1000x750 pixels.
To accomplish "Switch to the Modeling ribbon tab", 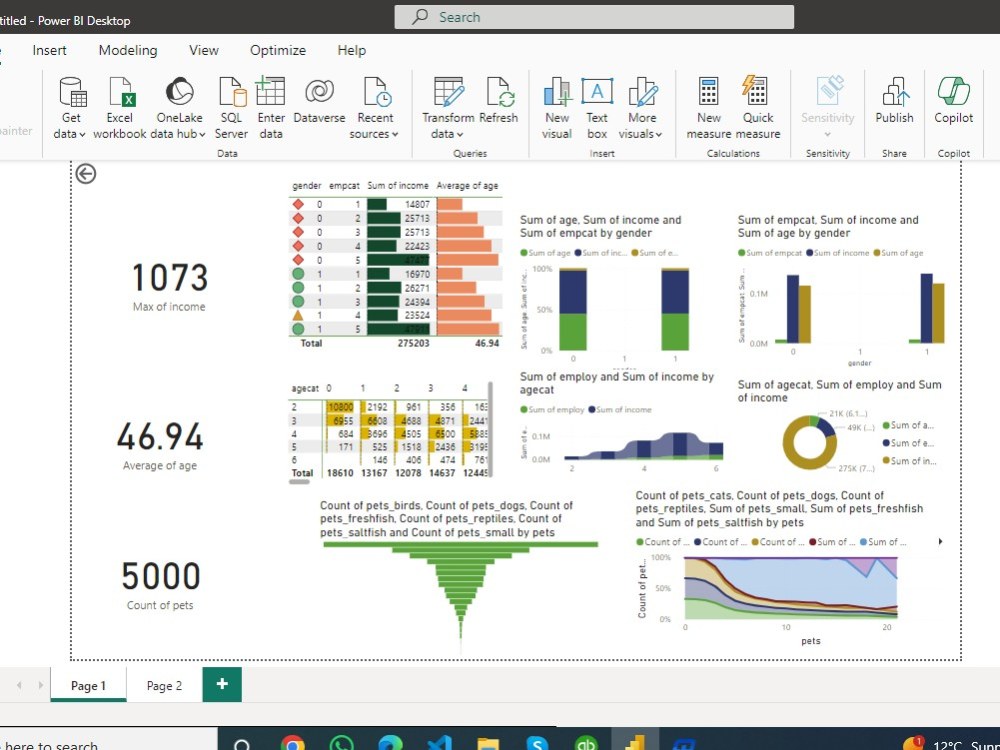I will [128, 50].
